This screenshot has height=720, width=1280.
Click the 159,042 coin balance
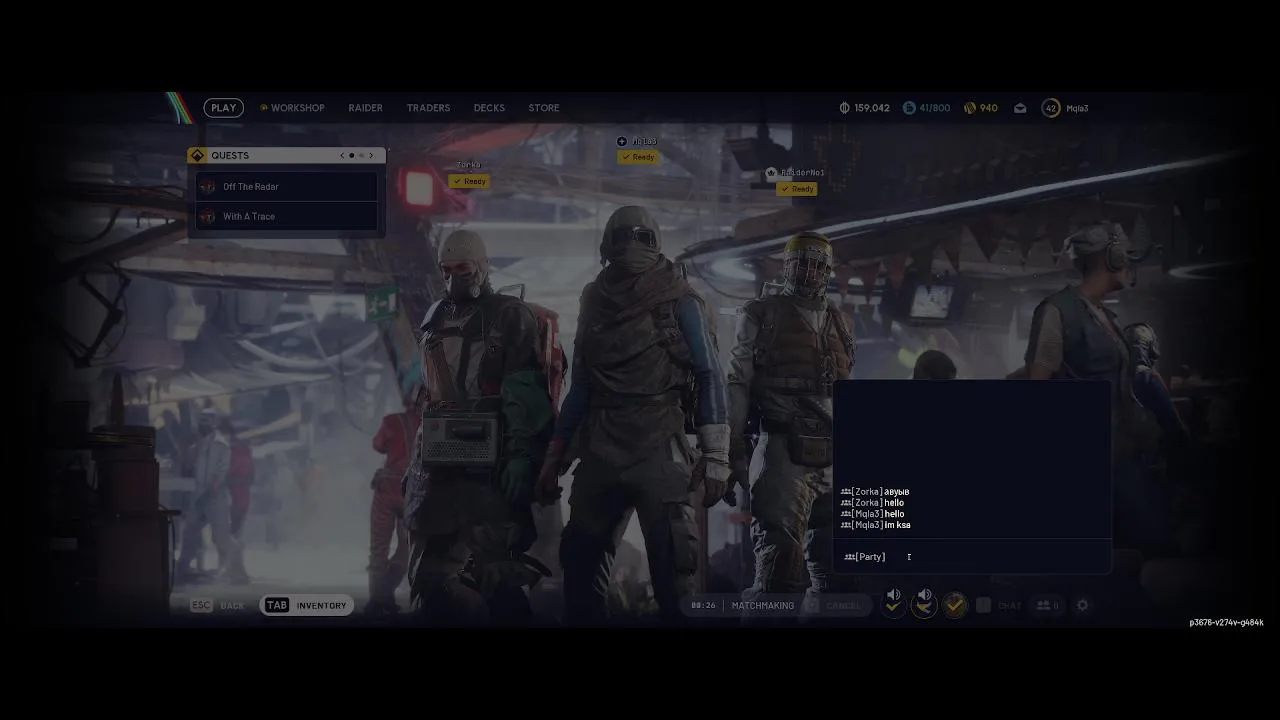pos(872,108)
